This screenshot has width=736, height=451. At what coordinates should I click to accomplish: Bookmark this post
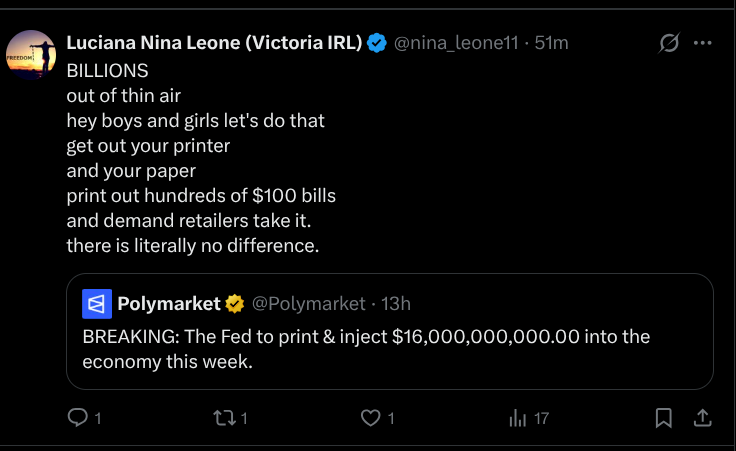(663, 418)
